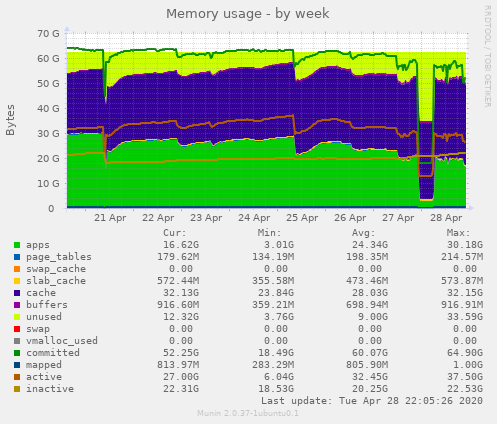Viewport: 497px width, 424px height.
Task: Click the apps green legend swatch
Action: [17, 245]
